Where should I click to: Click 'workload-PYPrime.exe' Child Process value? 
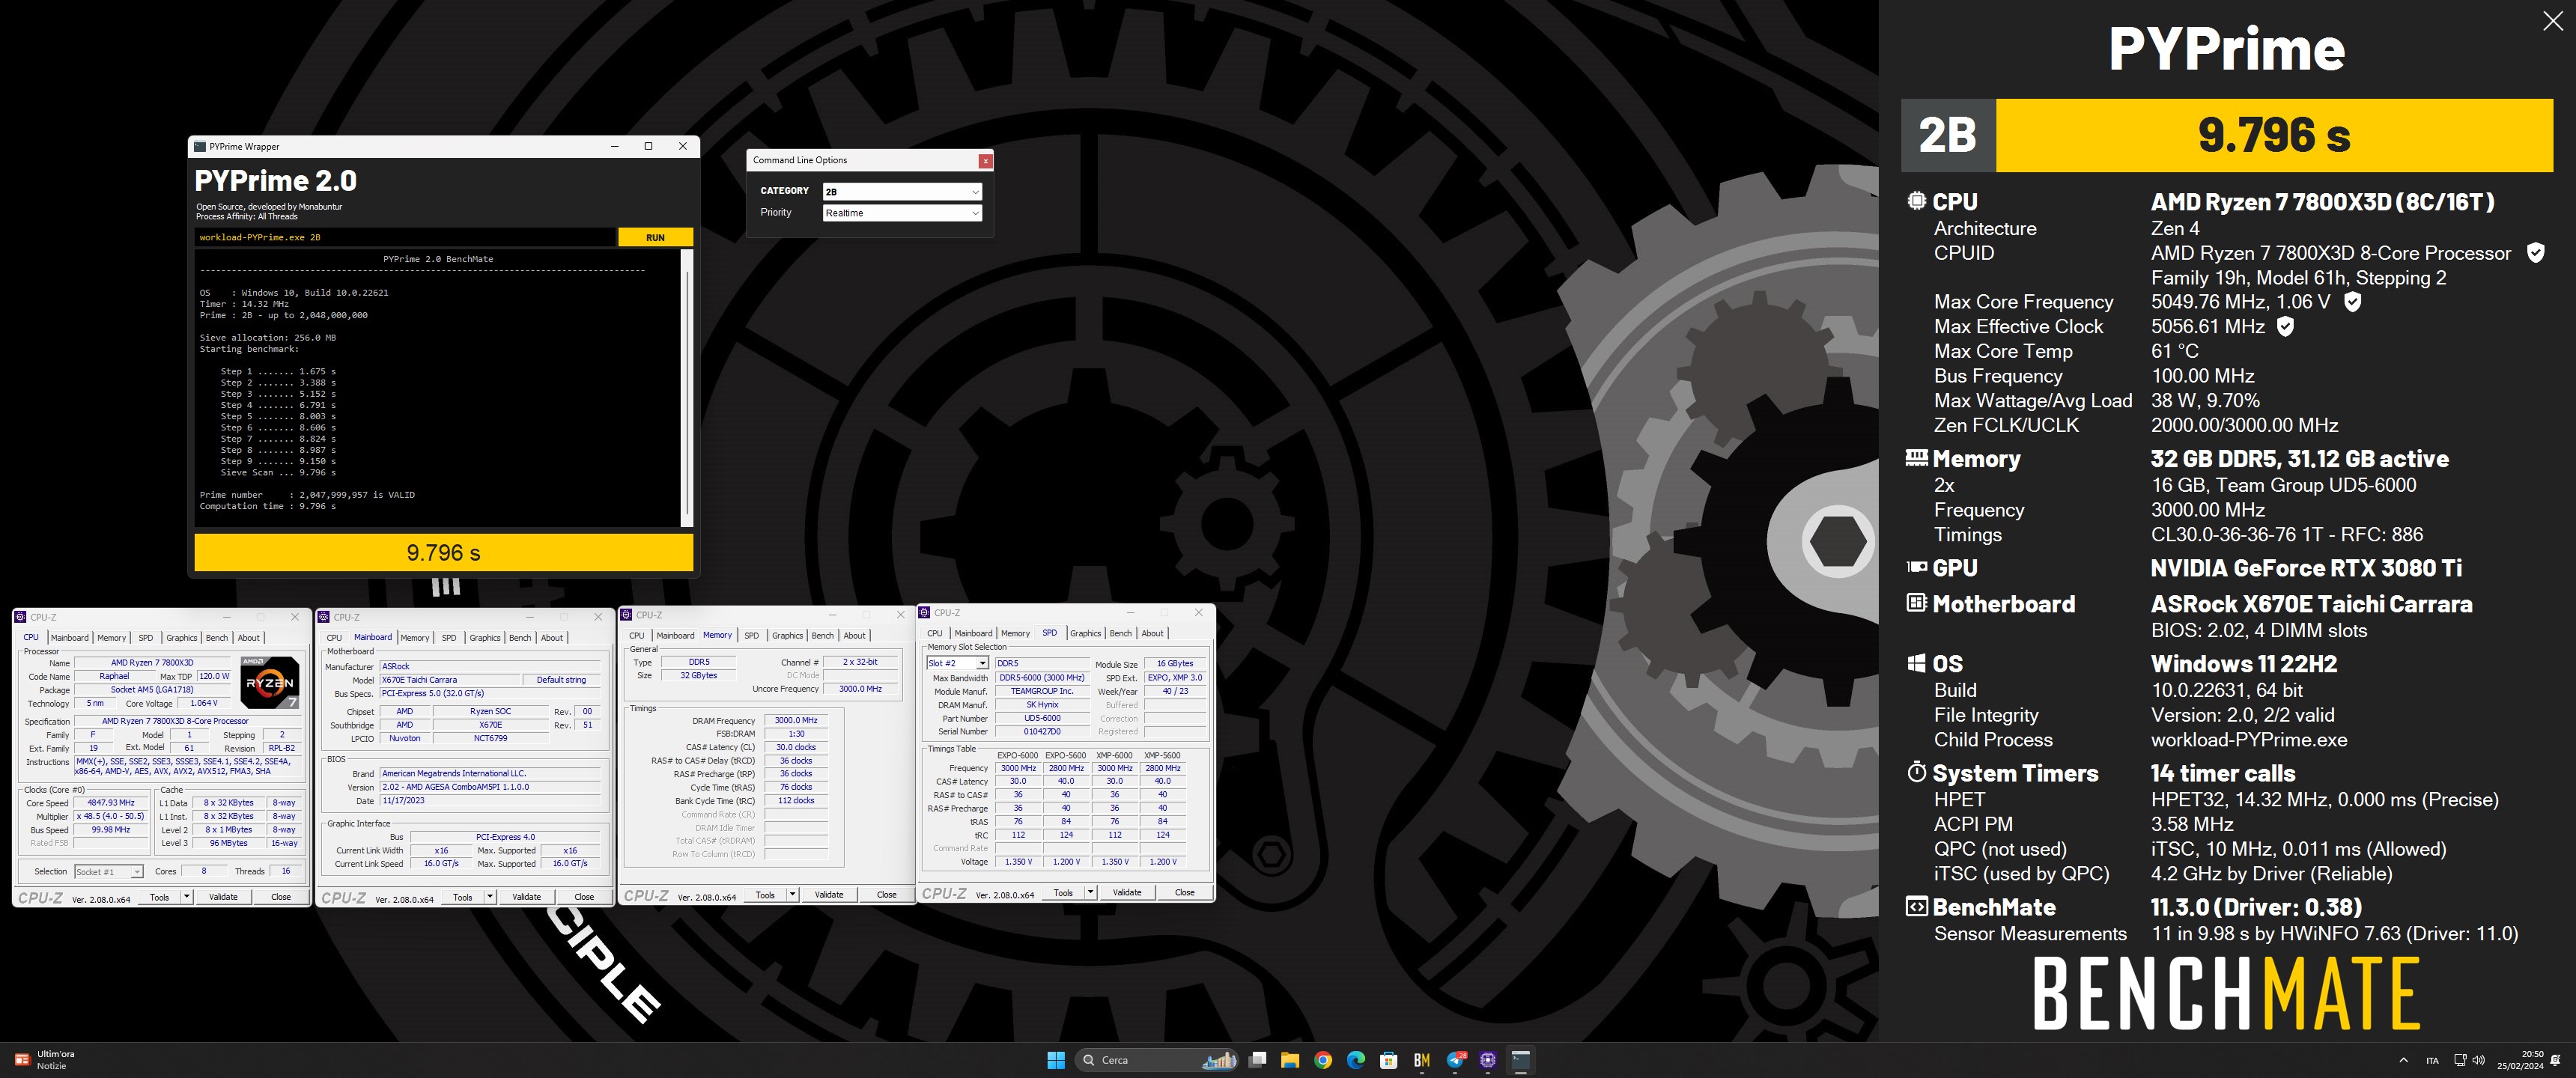pos(2249,740)
